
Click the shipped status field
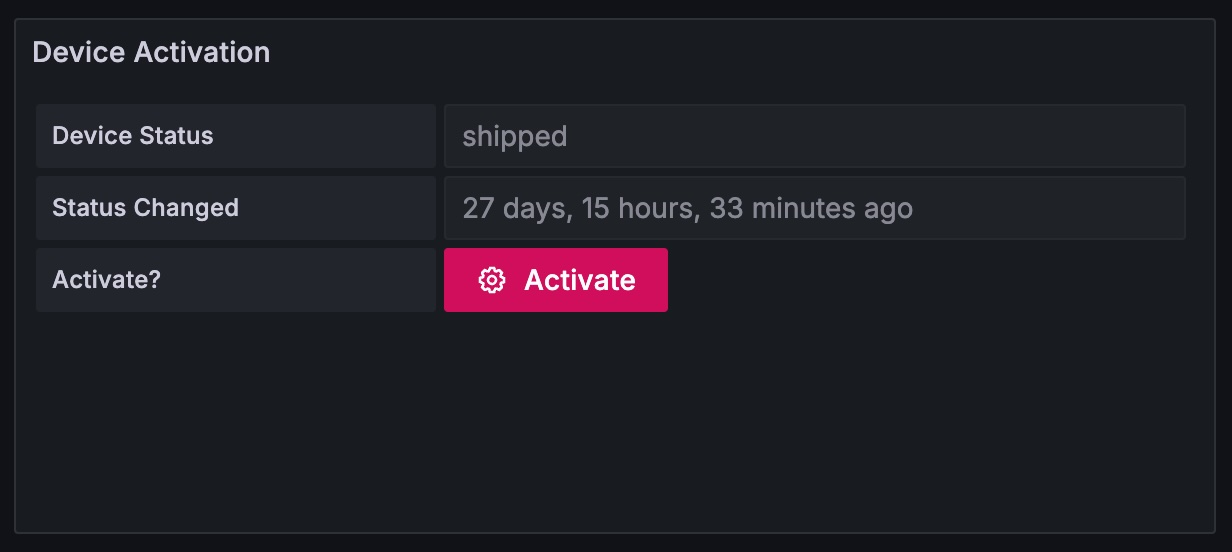pyautogui.click(x=814, y=136)
